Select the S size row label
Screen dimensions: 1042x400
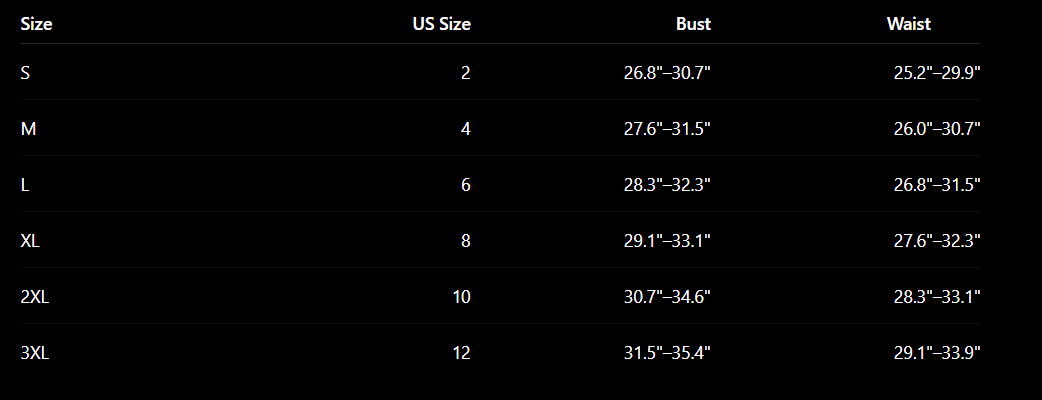(x=25, y=72)
